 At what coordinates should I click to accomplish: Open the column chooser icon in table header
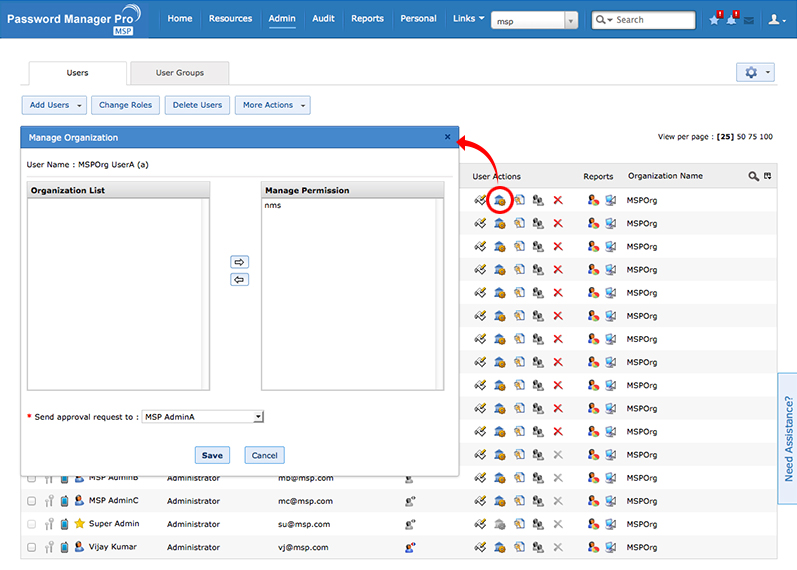pos(768,176)
